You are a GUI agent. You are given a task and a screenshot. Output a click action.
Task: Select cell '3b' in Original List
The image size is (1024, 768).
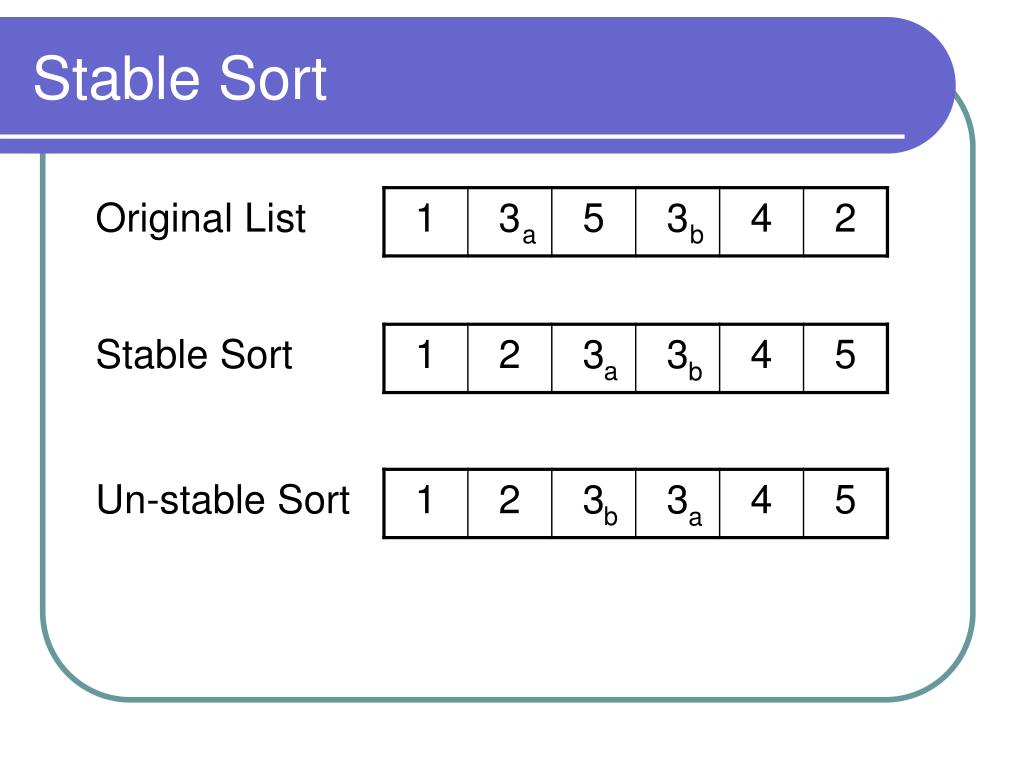[678, 221]
